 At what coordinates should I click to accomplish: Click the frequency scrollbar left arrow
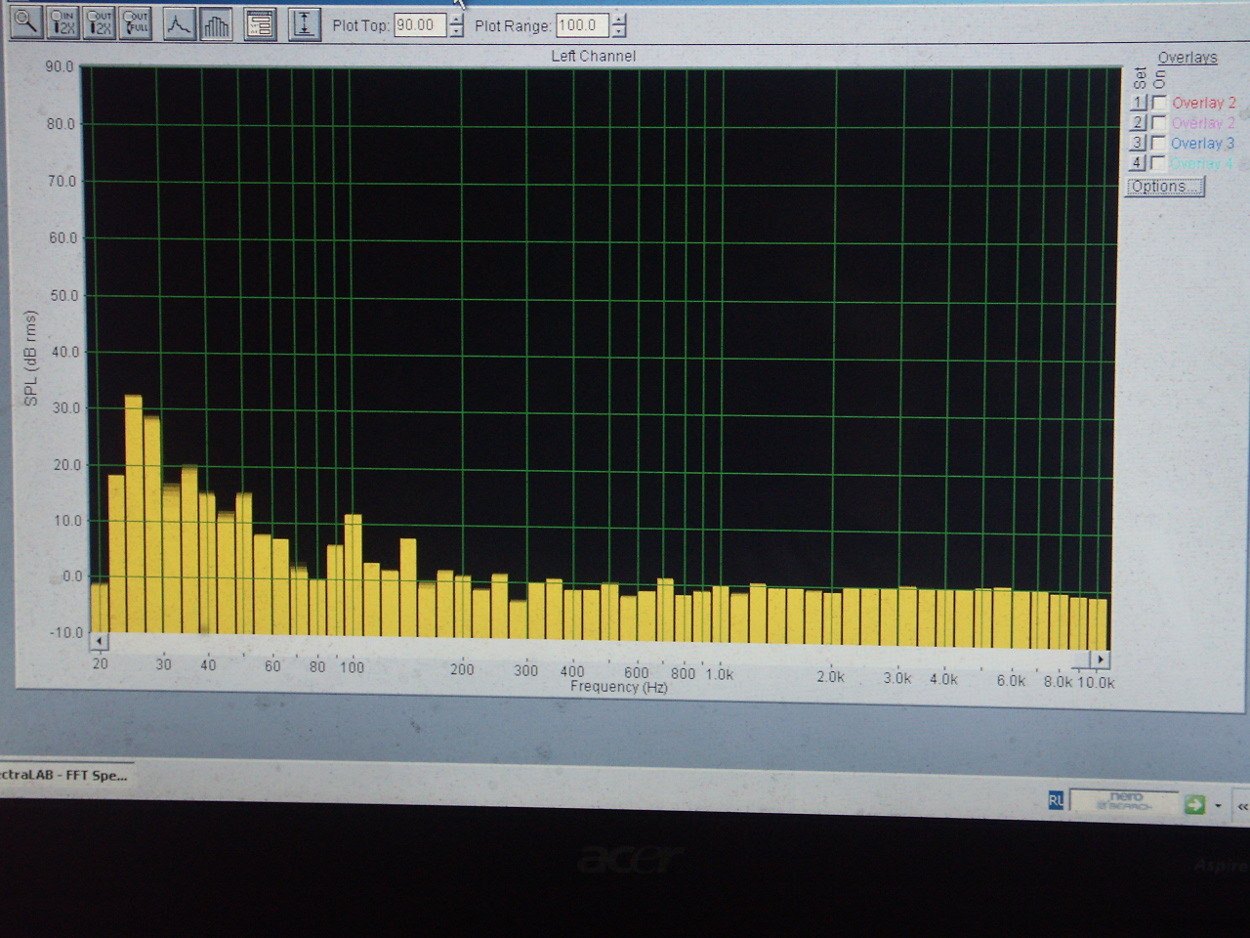click(99, 641)
